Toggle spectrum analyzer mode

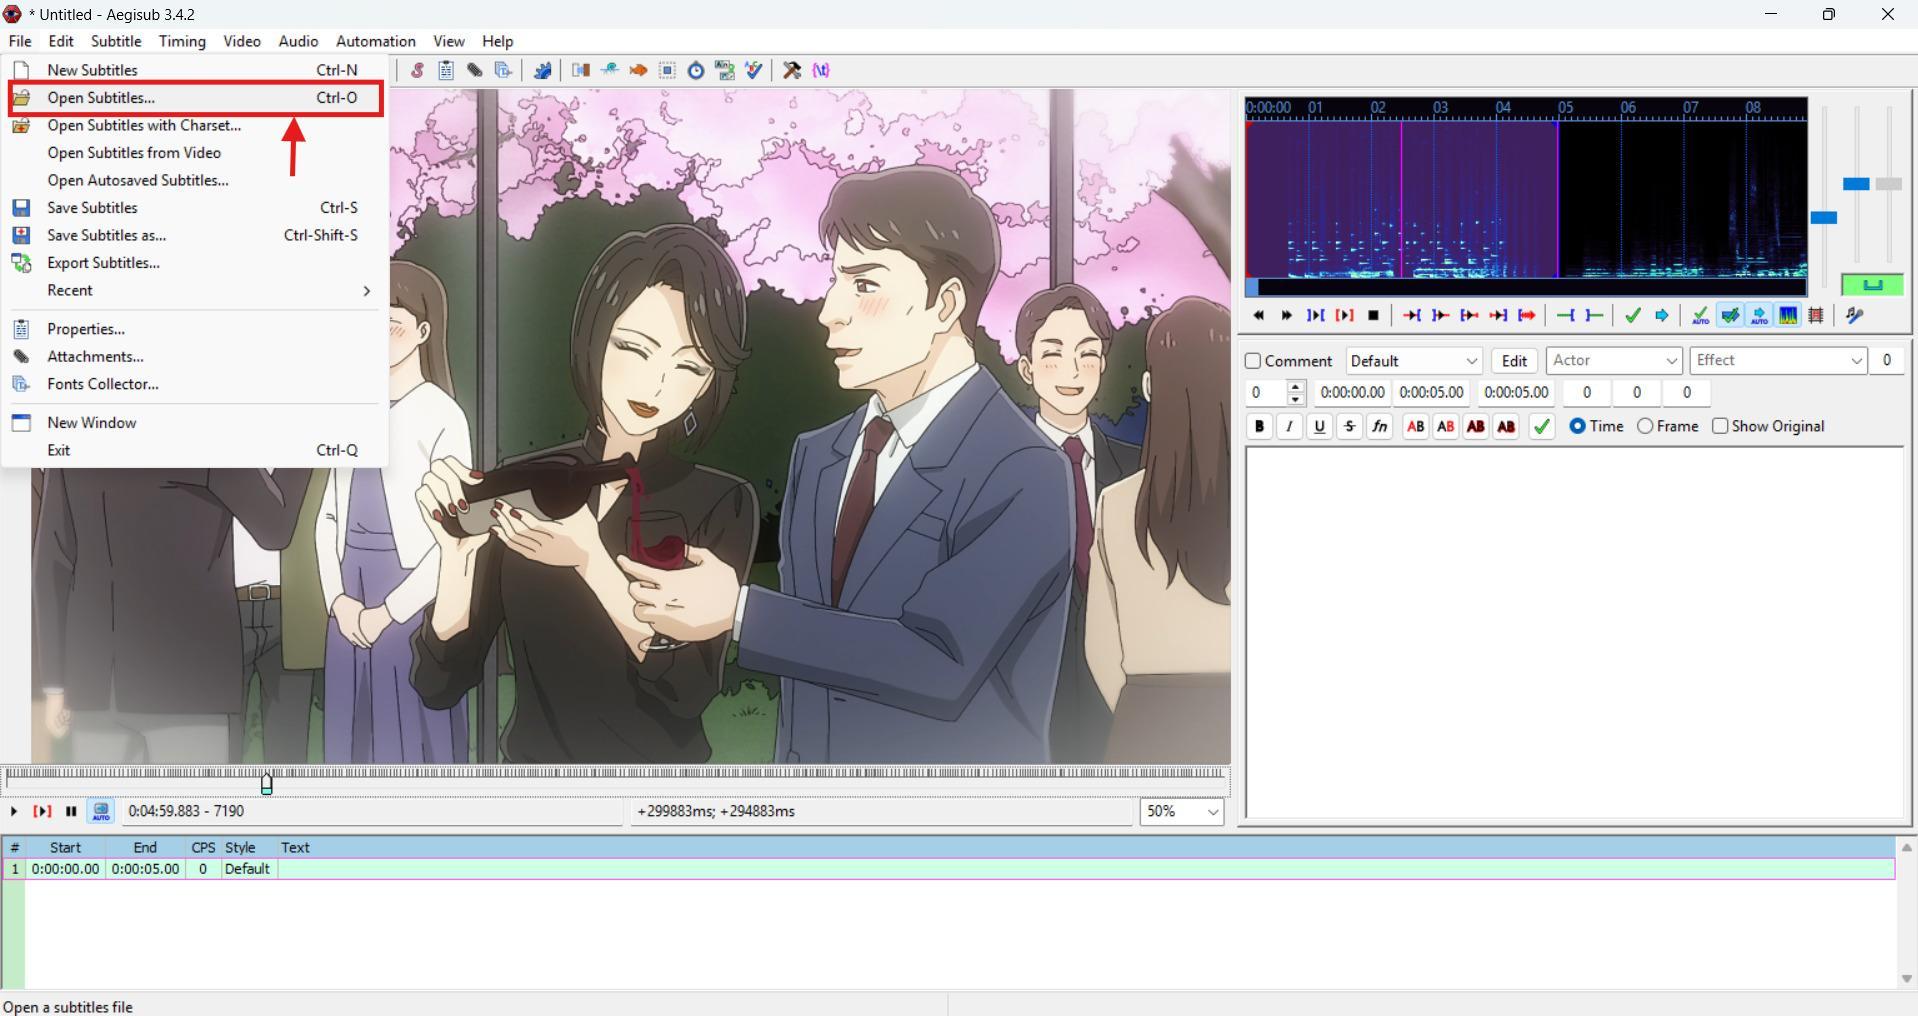[x=1788, y=316]
